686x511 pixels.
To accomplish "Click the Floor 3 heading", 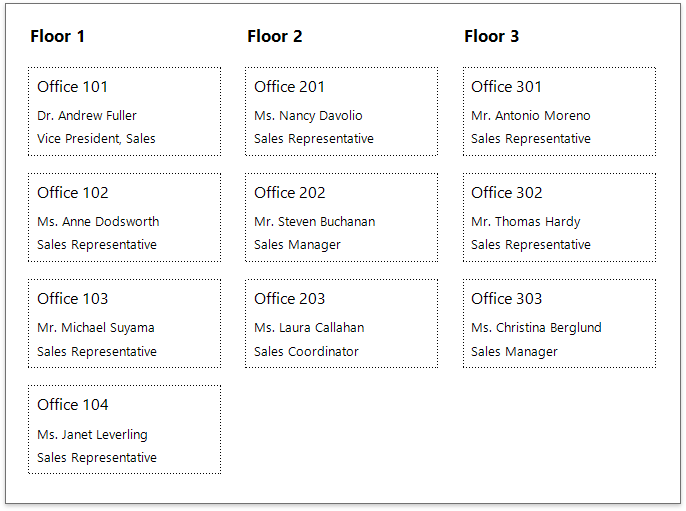I will (492, 37).
